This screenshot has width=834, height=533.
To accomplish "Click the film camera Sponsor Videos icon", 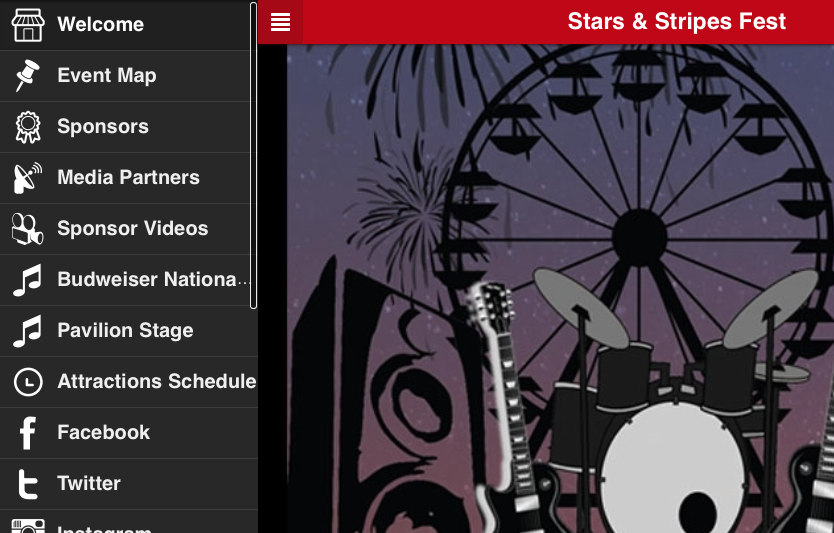I will pos(28,229).
